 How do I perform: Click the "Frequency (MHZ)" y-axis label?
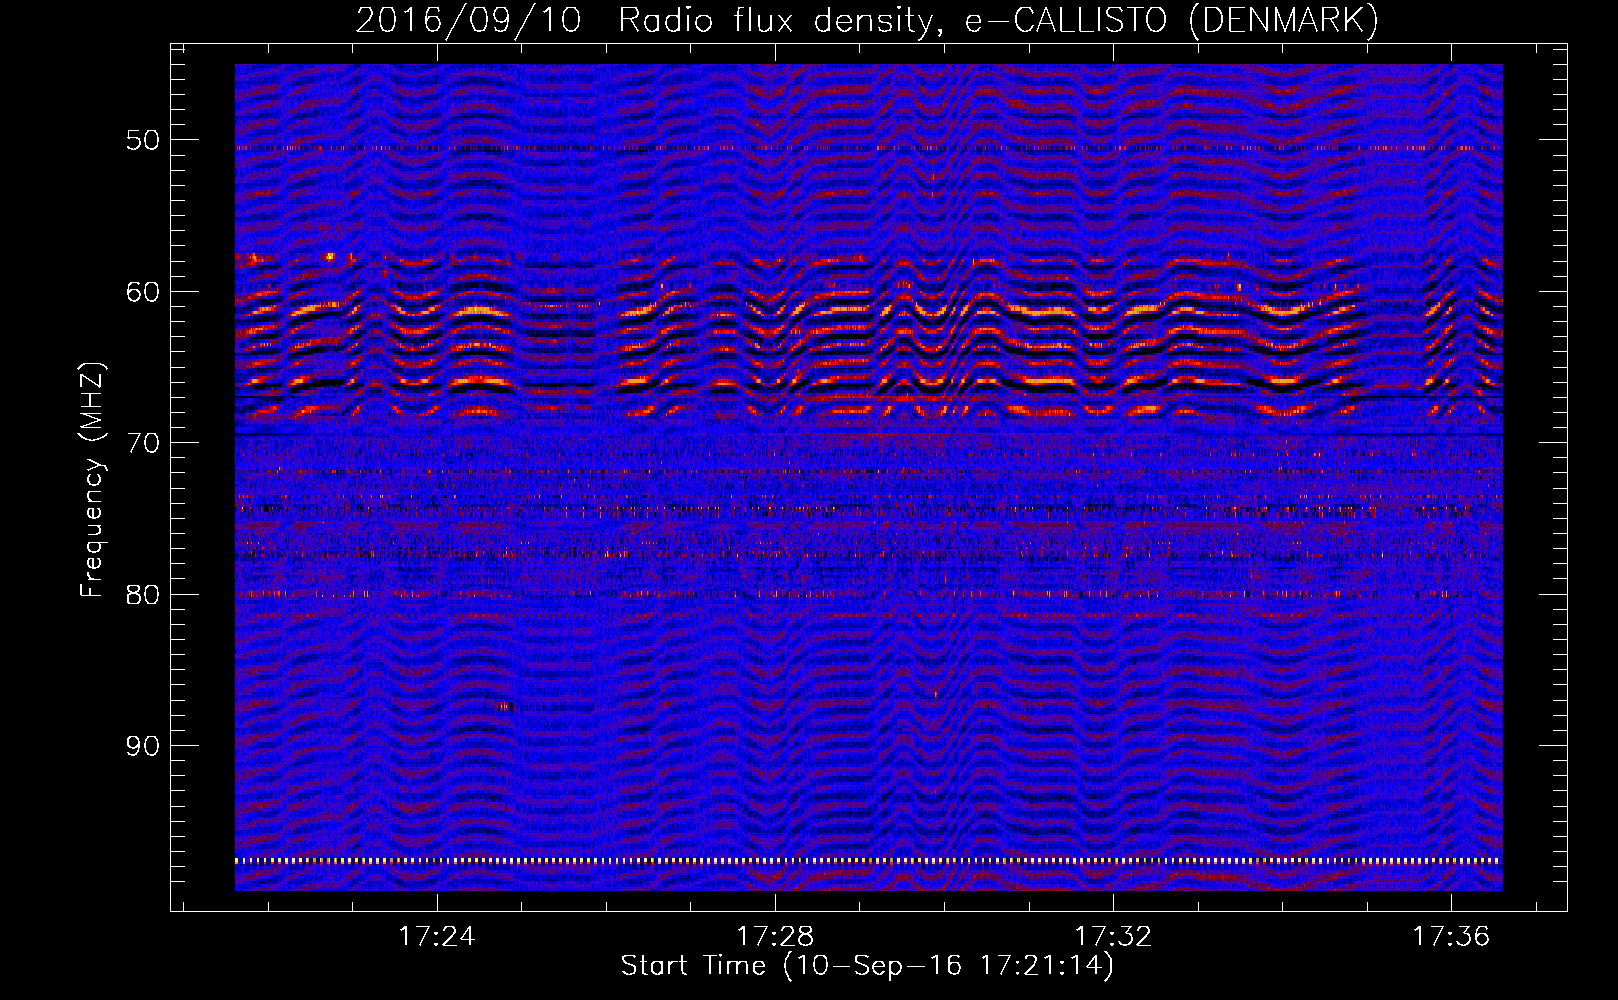[x=92, y=481]
